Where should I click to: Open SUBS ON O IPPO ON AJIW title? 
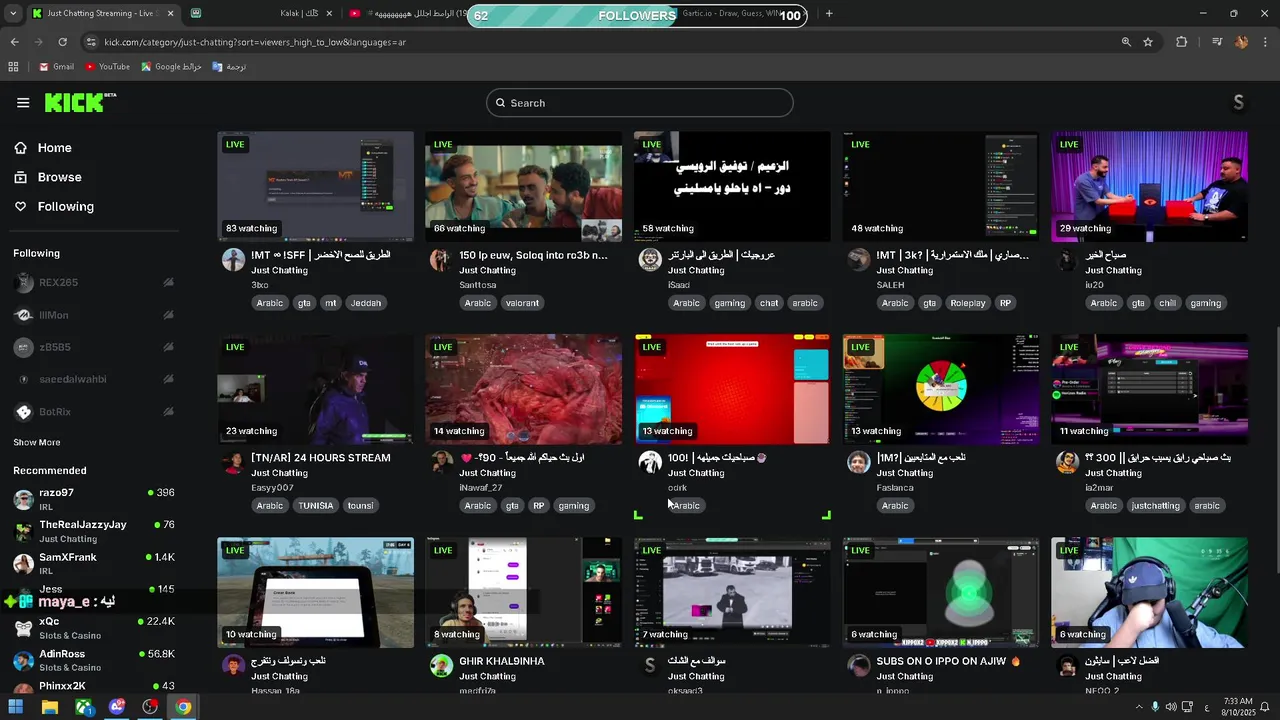click(948, 661)
